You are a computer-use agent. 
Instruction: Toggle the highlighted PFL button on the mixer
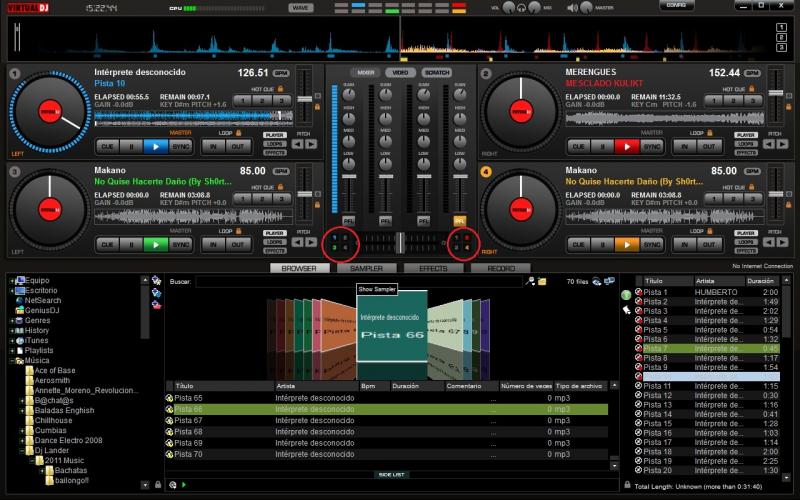point(460,220)
